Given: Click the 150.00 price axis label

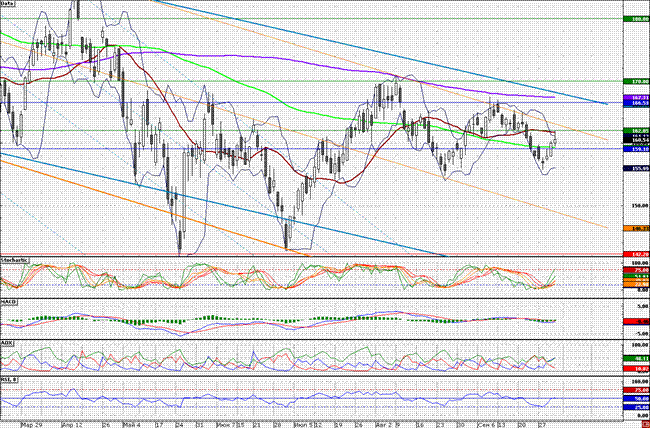Looking at the screenshot, I should point(640,206).
